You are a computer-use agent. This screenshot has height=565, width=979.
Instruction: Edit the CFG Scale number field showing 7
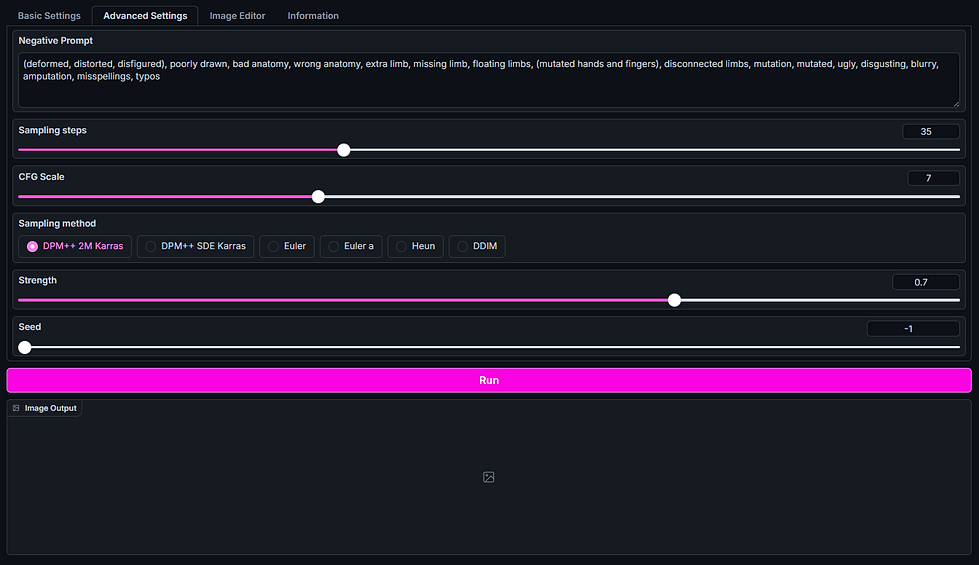tap(933, 178)
